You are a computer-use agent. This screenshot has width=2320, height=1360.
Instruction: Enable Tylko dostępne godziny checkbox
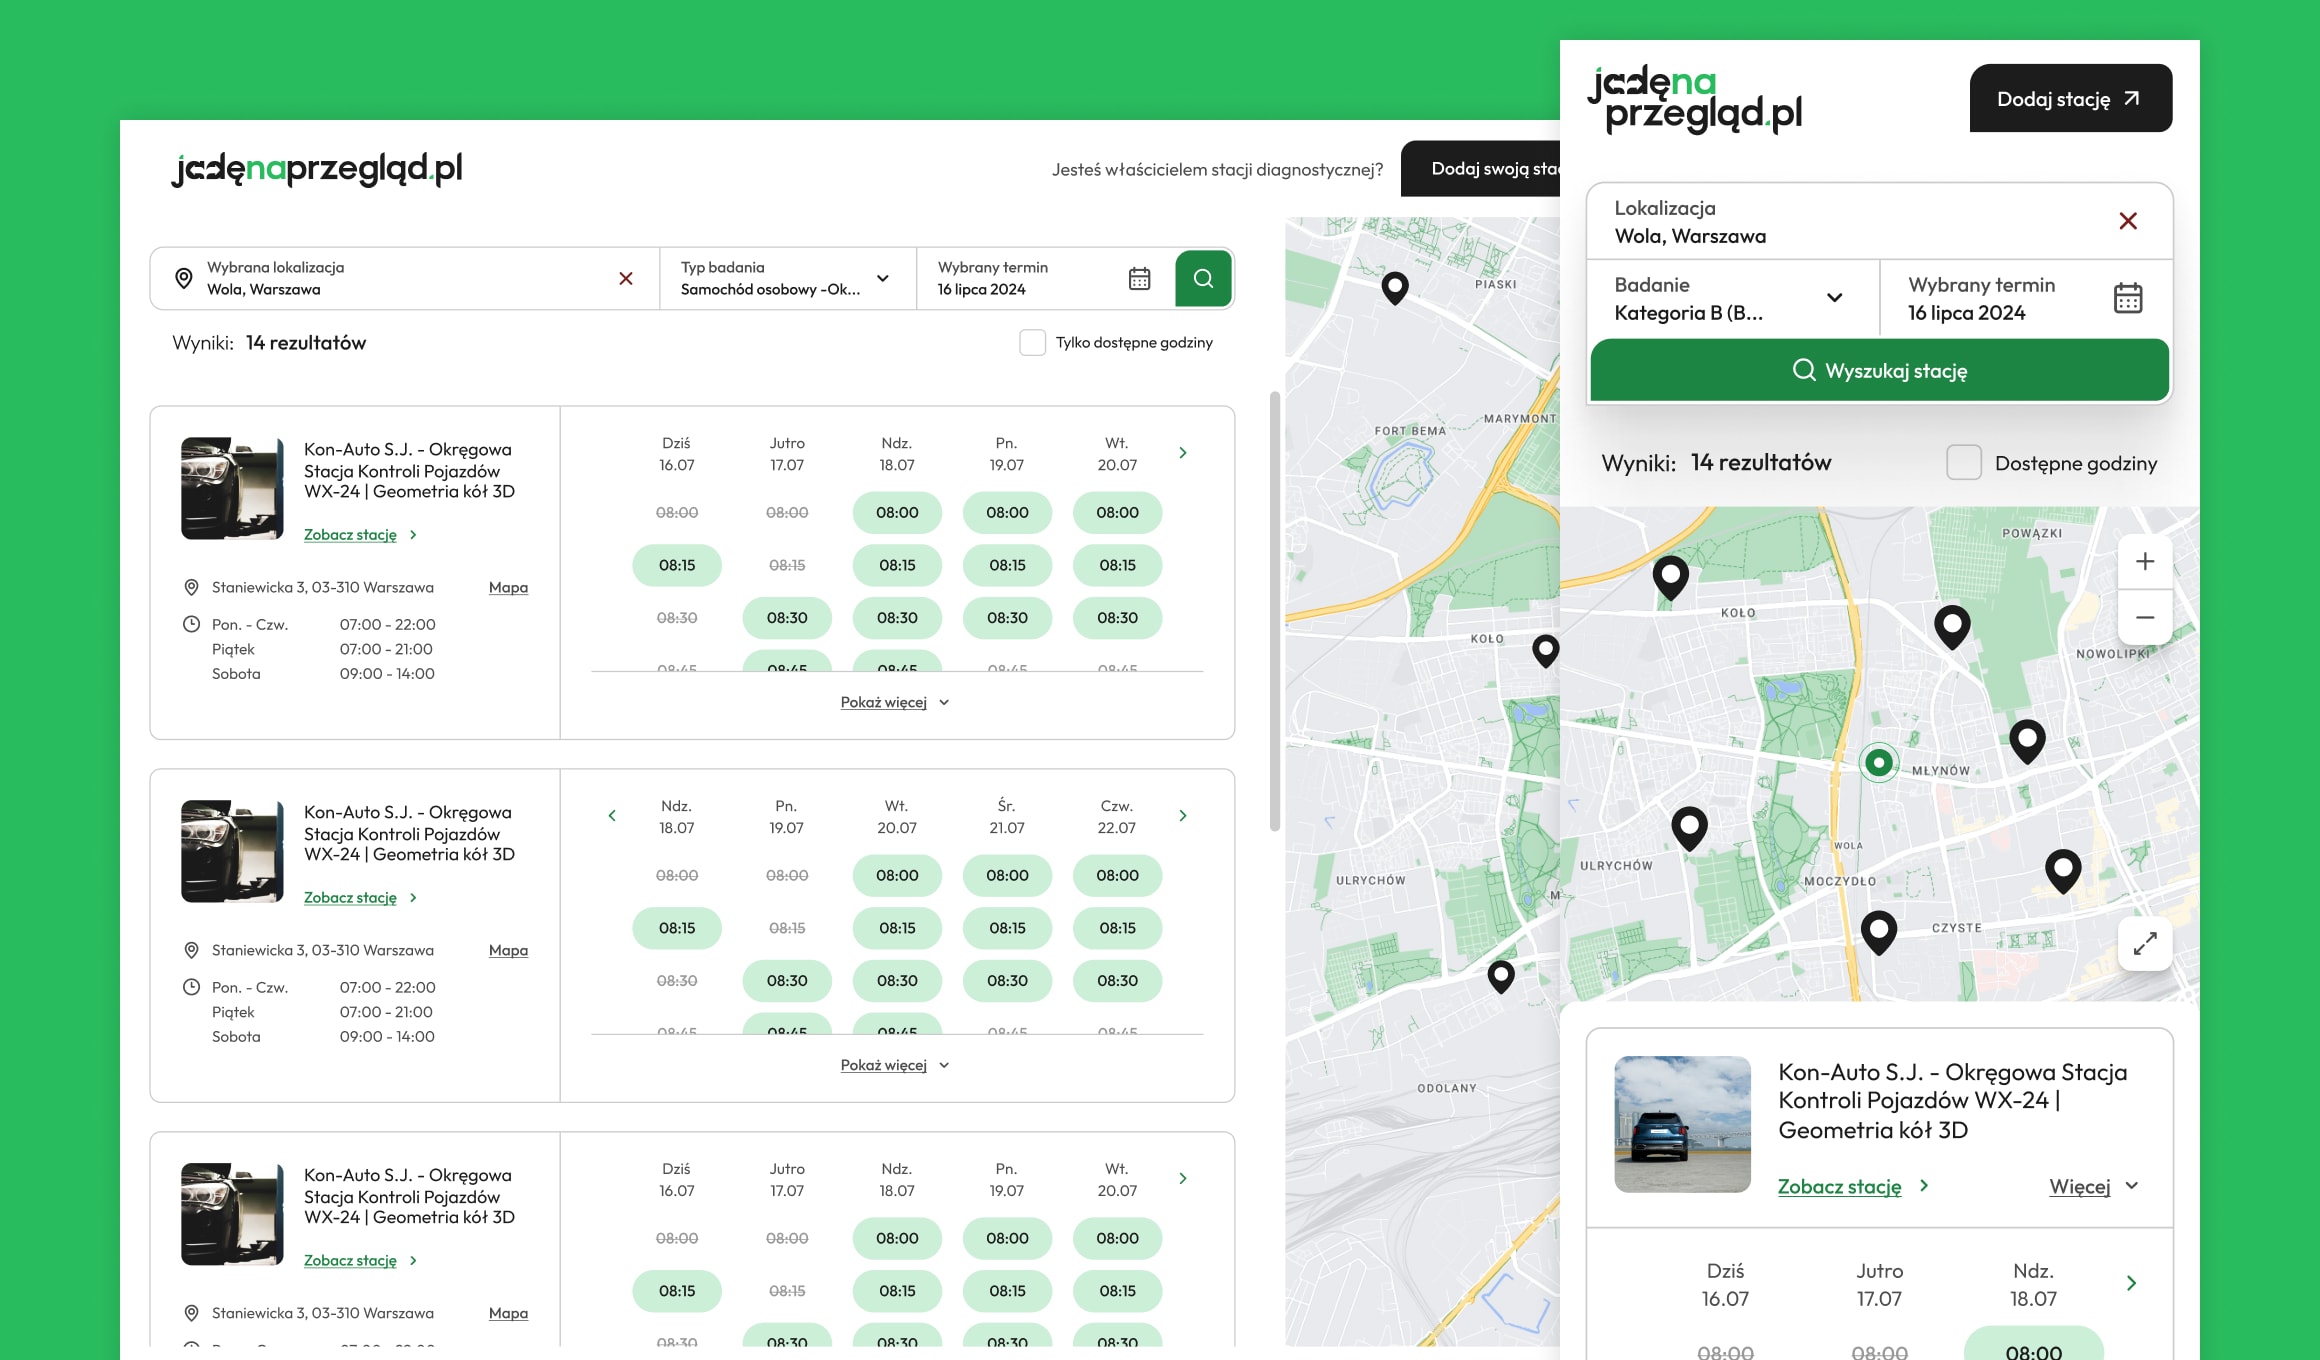pyautogui.click(x=1032, y=343)
